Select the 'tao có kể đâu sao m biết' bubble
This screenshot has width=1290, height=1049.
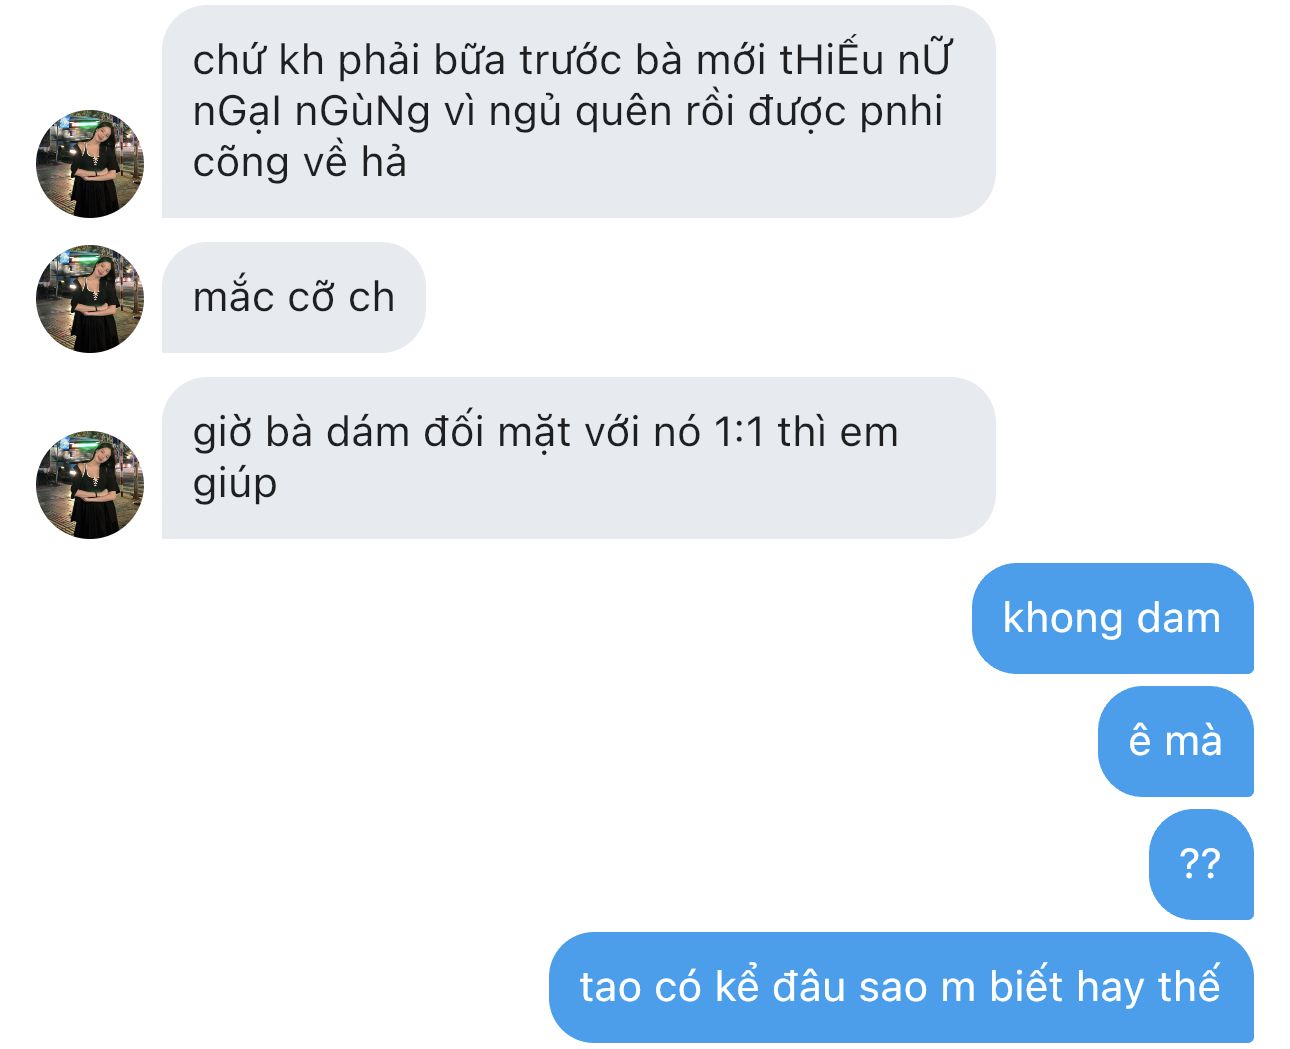coord(901,987)
